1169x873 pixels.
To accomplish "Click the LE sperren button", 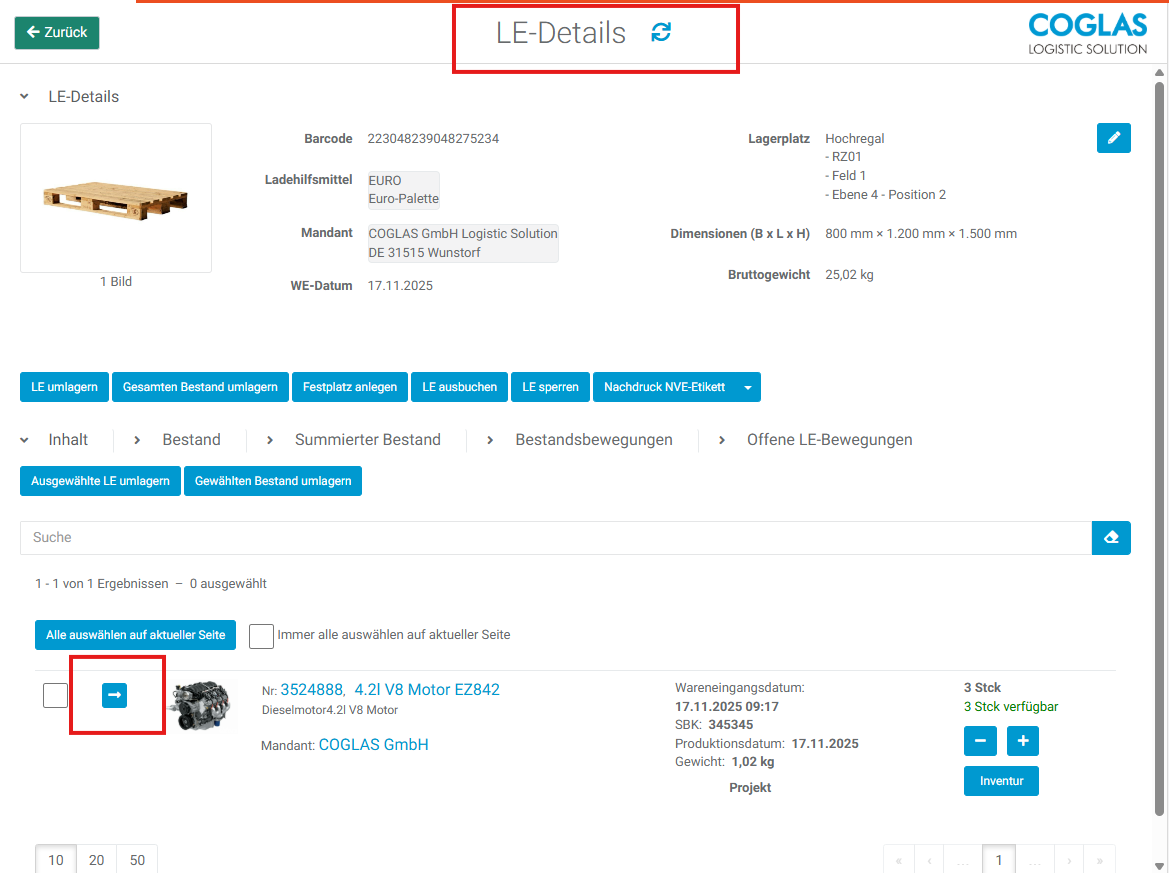I will (550, 387).
